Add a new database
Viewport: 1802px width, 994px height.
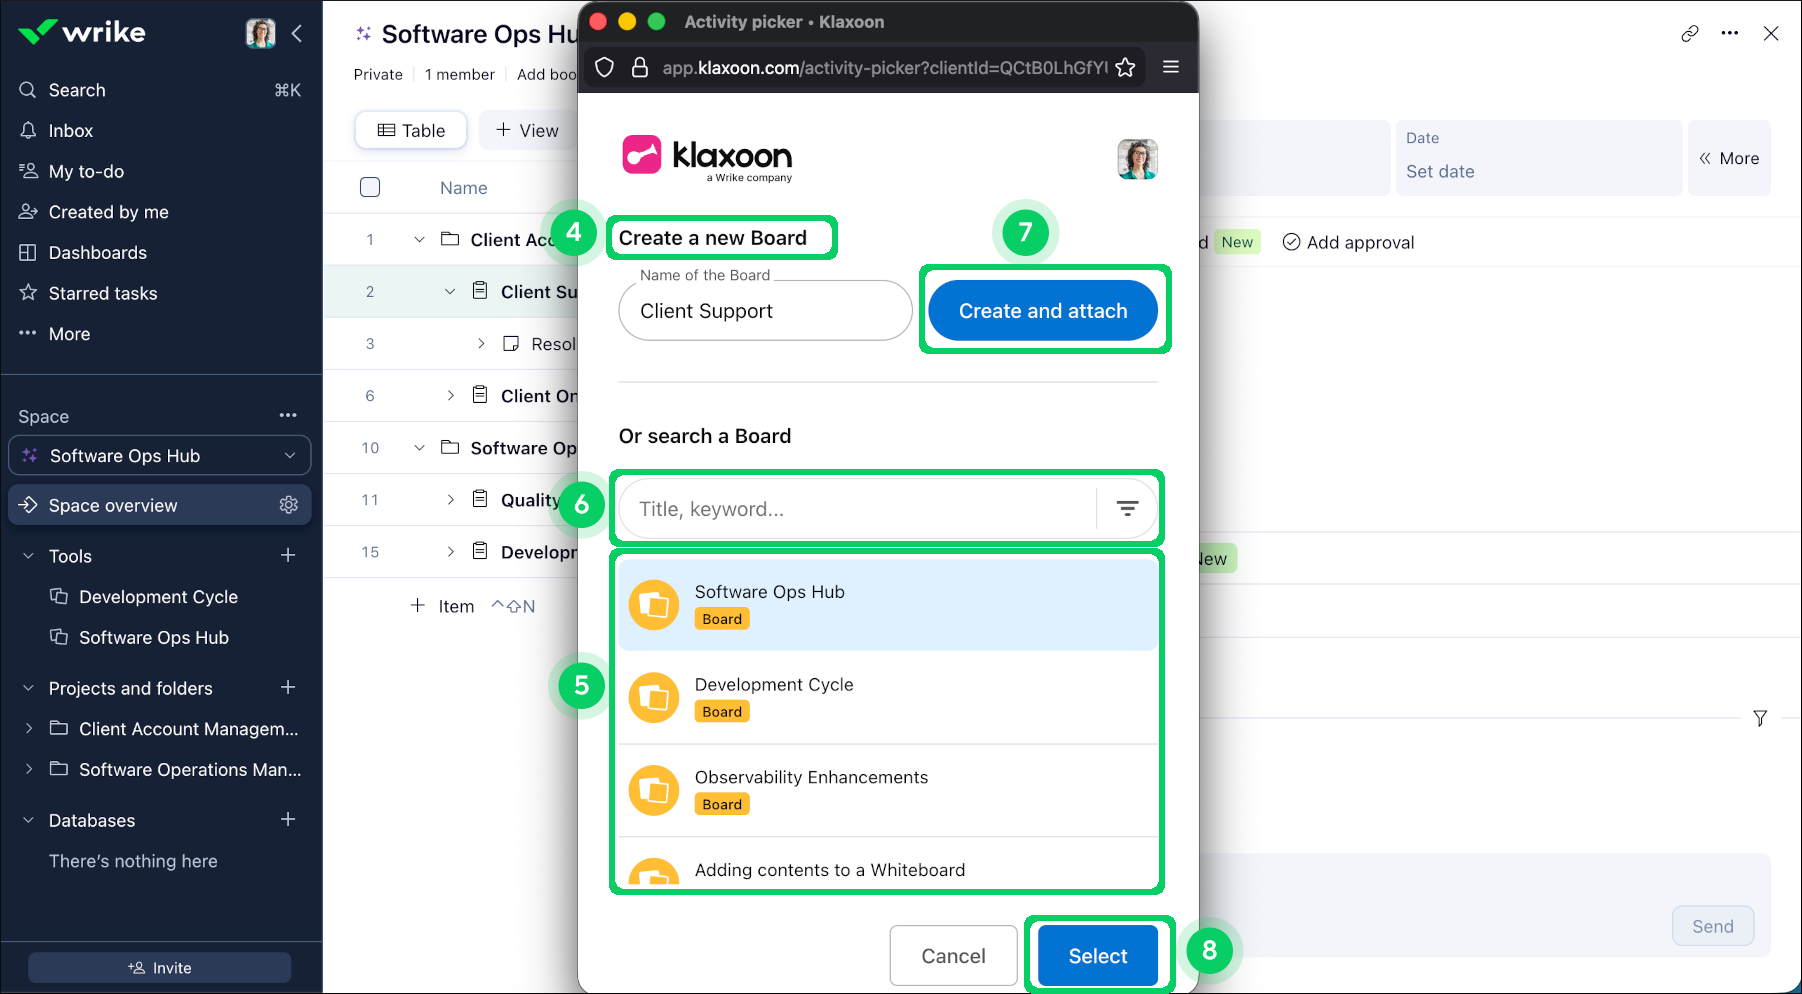288,819
